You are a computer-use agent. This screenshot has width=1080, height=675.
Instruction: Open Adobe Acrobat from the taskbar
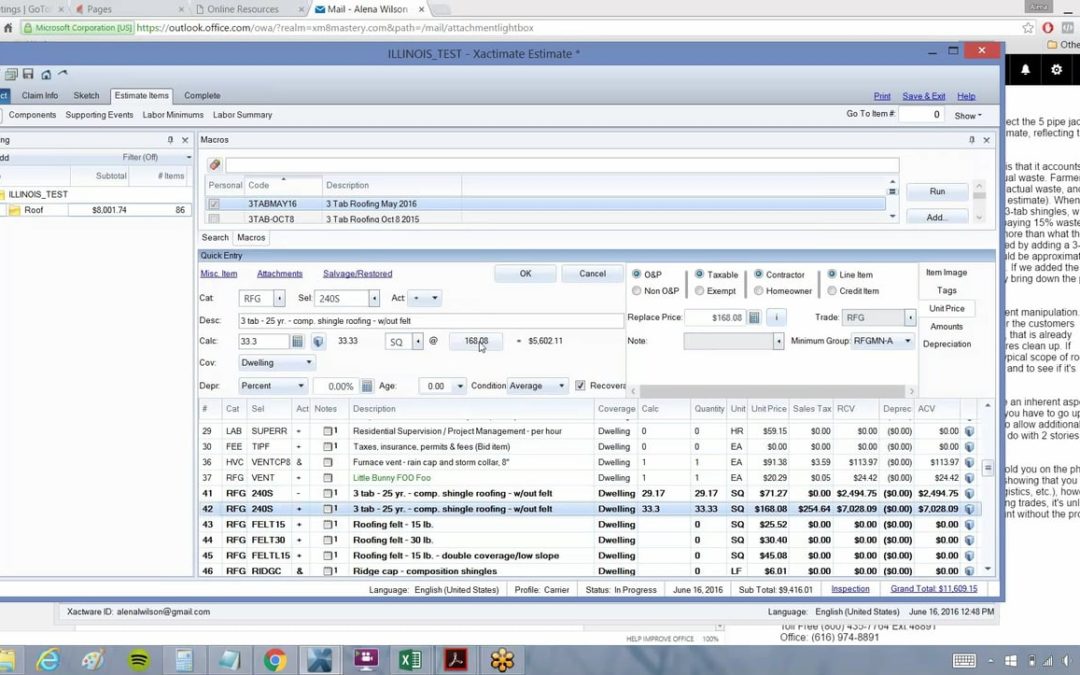(x=455, y=660)
